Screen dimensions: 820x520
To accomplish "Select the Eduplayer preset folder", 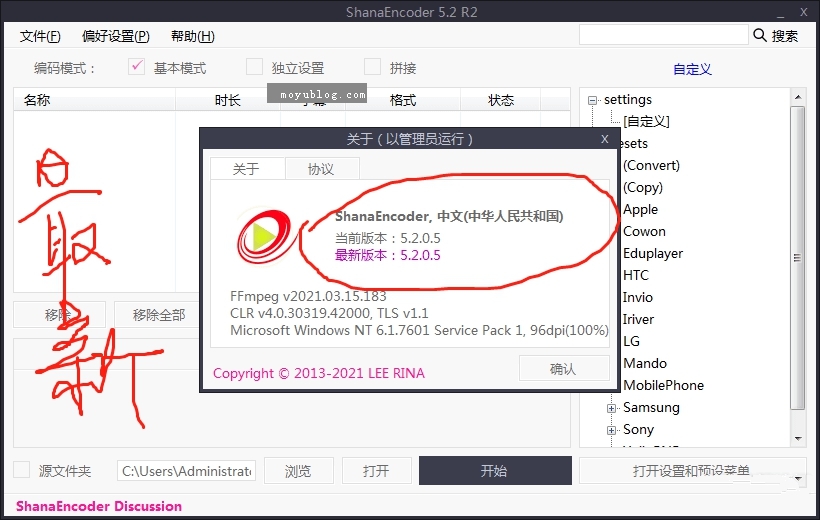I will (x=653, y=253).
